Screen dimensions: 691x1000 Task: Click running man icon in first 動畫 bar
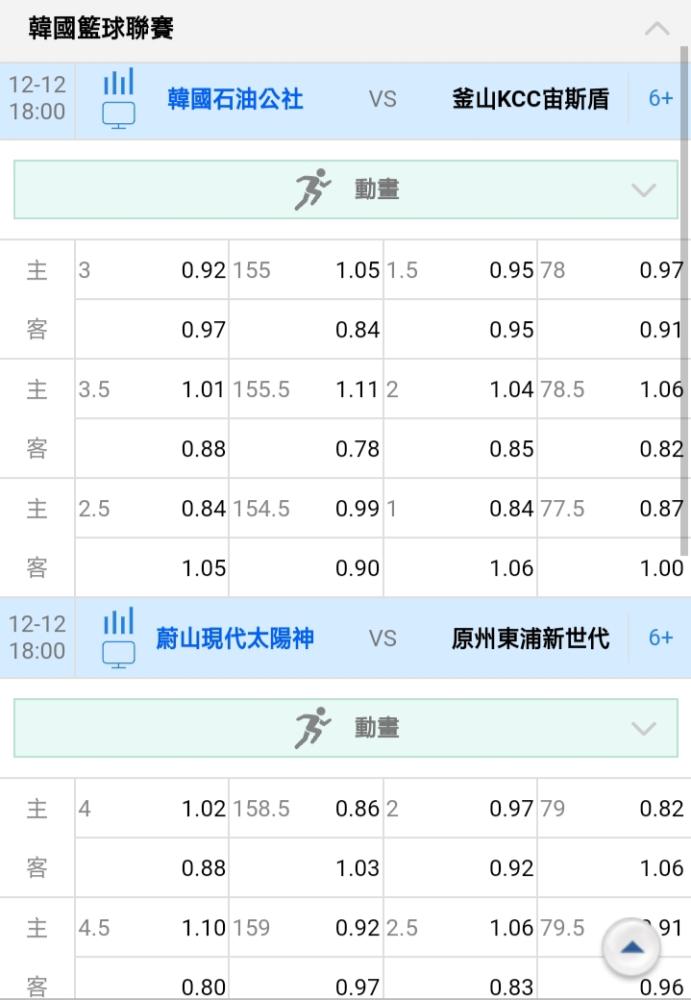[312, 189]
